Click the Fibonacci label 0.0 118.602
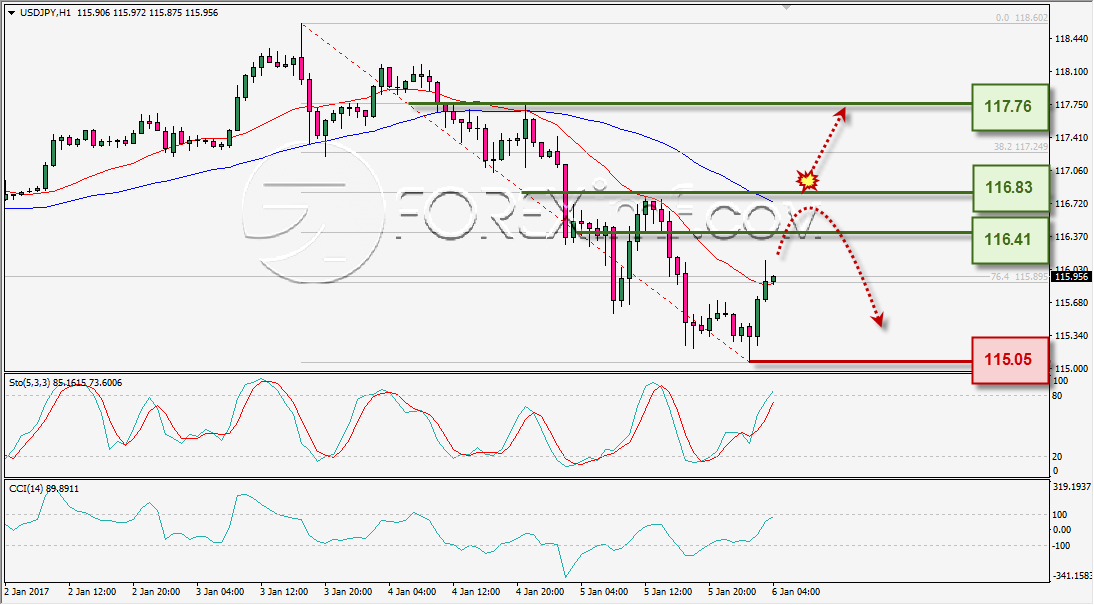The image size is (1094, 605). tap(1021, 18)
